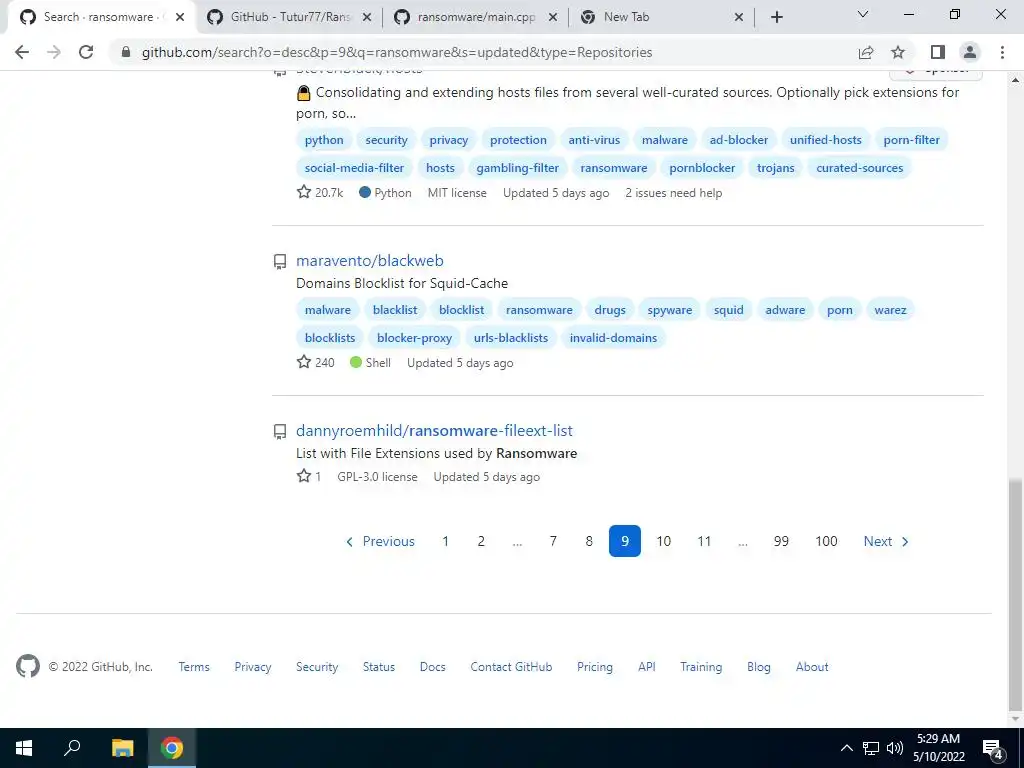
Task: Click the lock icon in address bar
Action: [x=126, y=52]
